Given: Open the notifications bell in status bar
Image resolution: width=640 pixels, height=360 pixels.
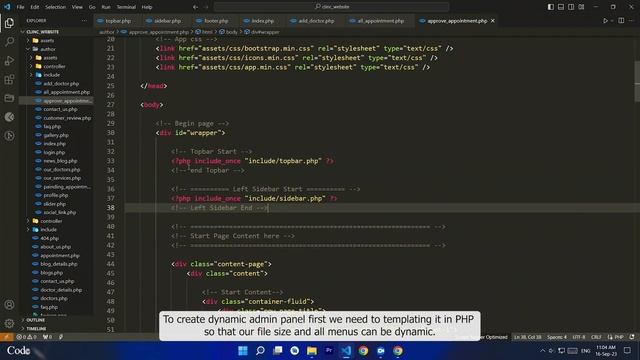Looking at the screenshot, I should click(632, 337).
